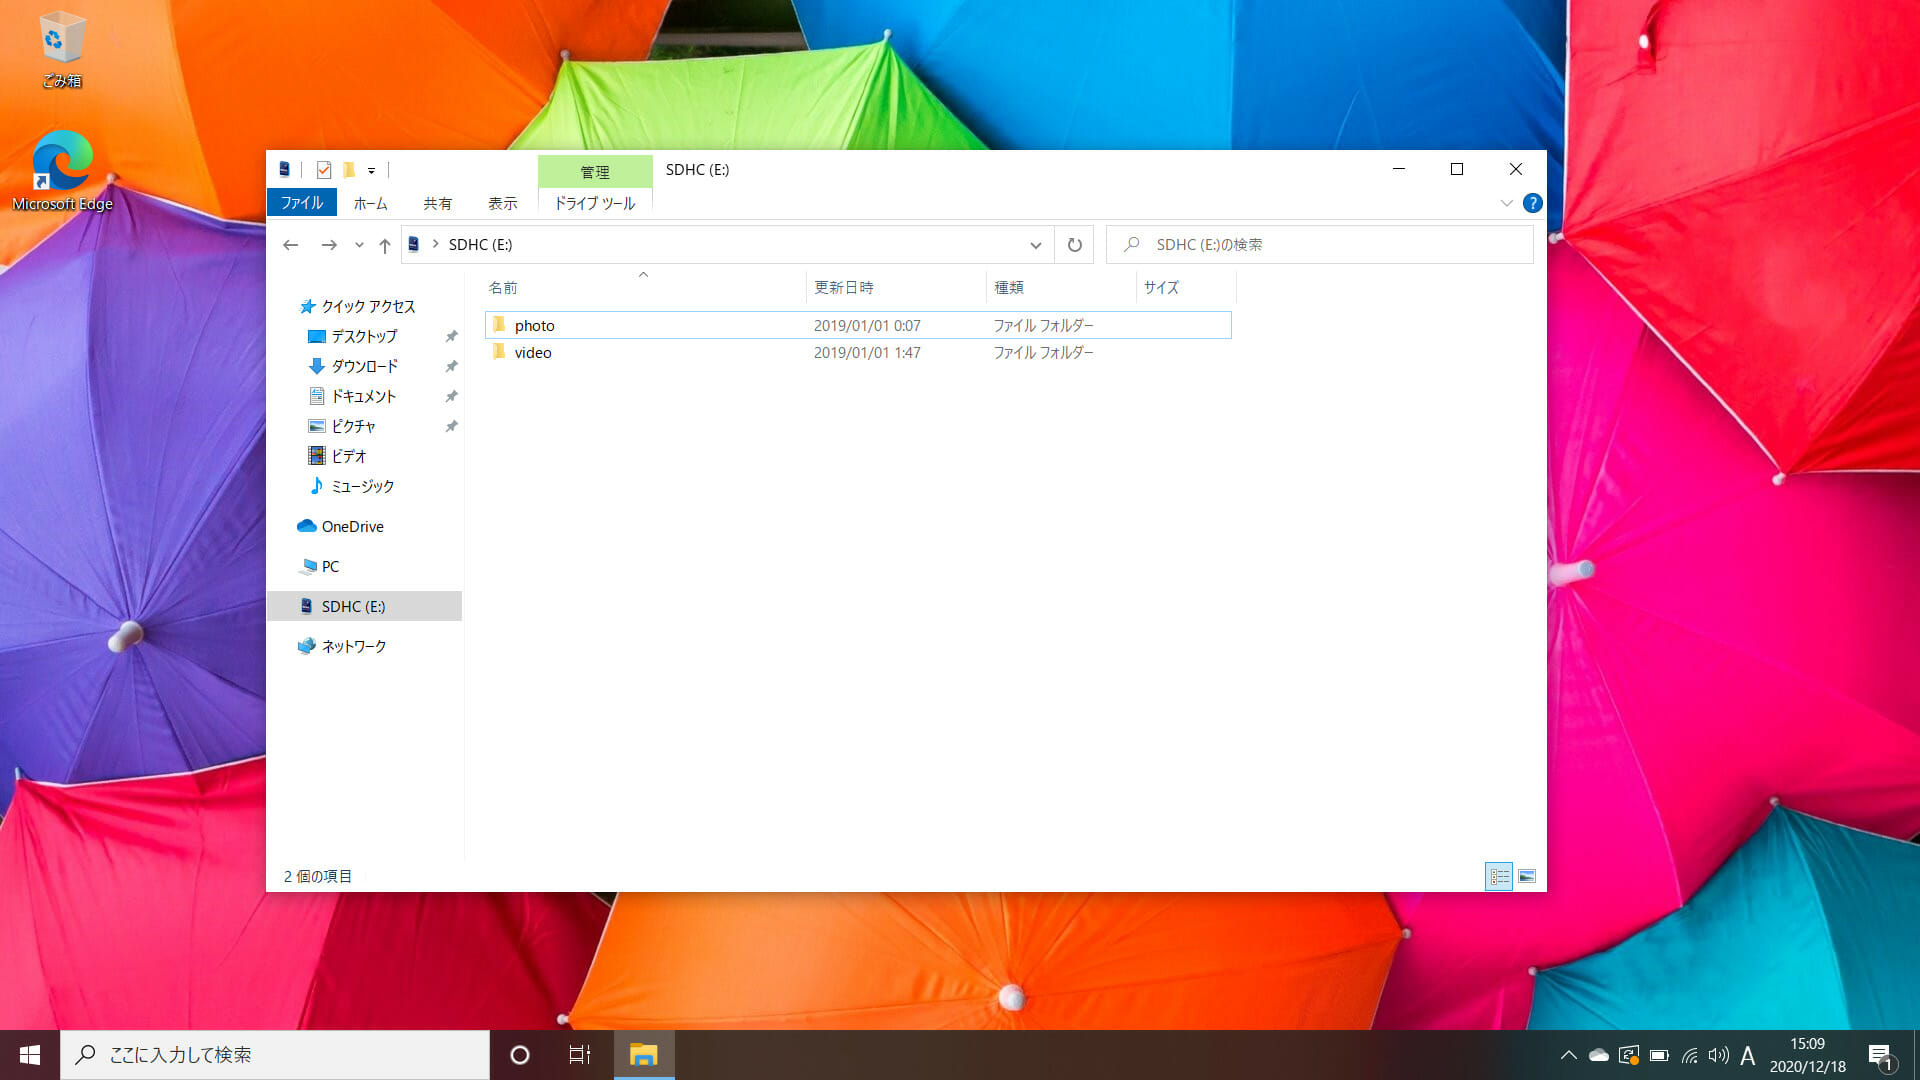Click the properties checkmark icon in quick access toolbar
Image resolution: width=1920 pixels, height=1080 pixels.
tap(323, 170)
